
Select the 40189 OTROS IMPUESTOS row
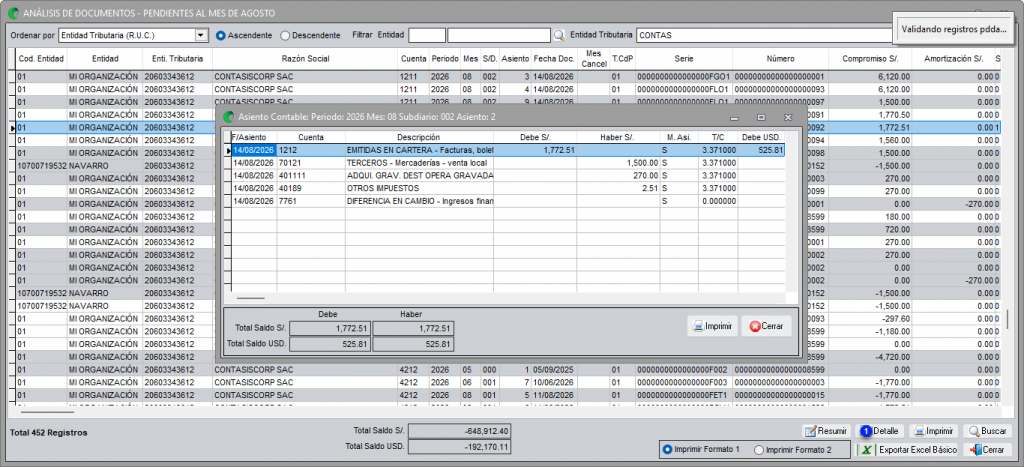click(x=507, y=188)
